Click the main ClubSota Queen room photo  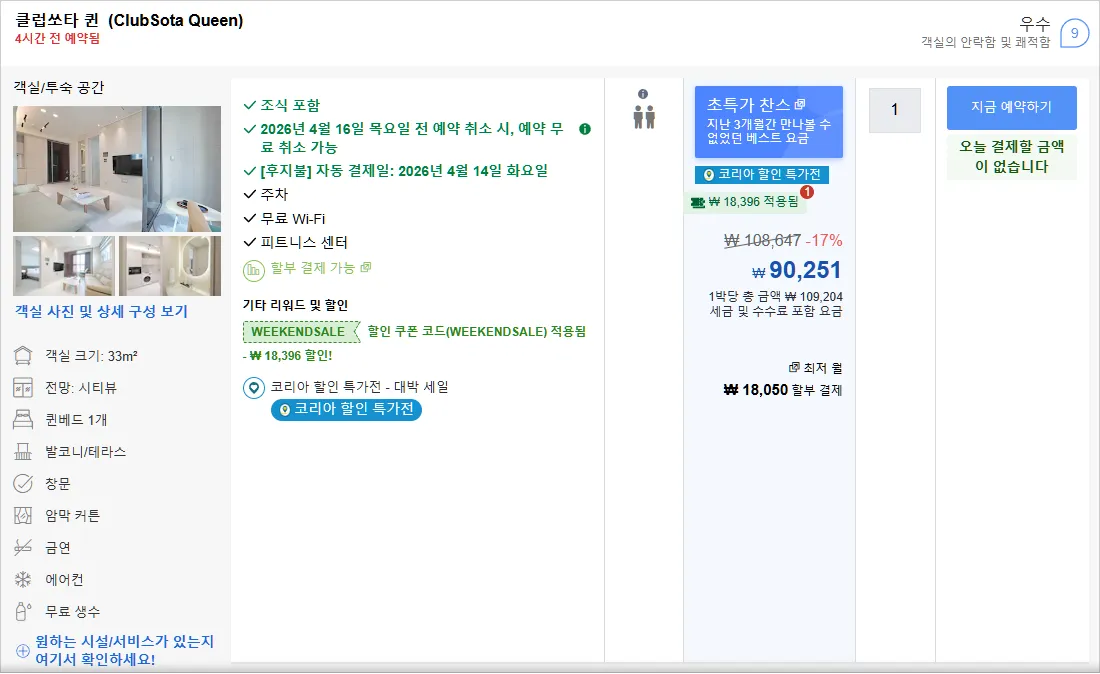point(117,168)
